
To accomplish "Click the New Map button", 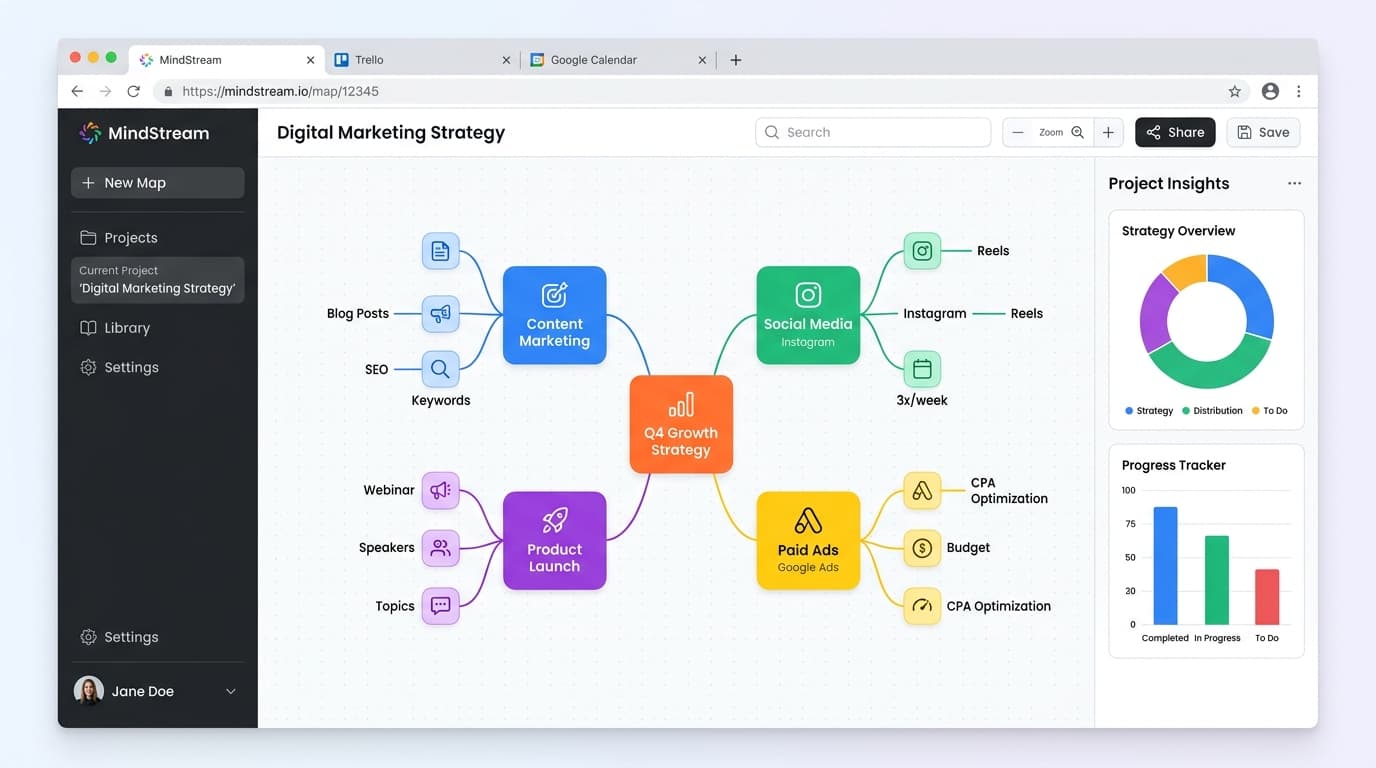I will 157,183.
